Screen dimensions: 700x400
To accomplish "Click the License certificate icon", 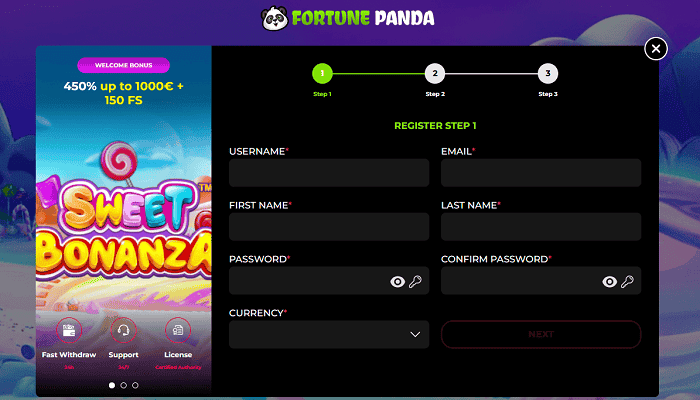I will pyautogui.click(x=177, y=329).
